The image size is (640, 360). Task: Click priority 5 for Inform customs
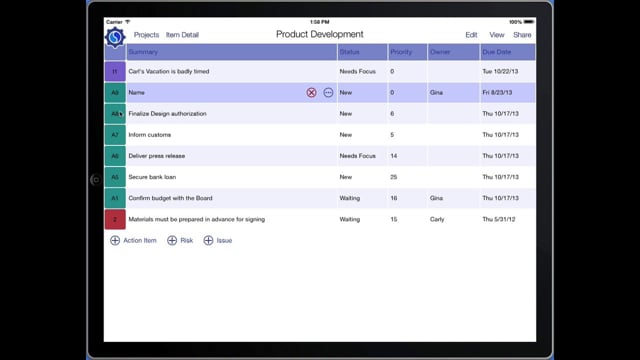[392, 135]
